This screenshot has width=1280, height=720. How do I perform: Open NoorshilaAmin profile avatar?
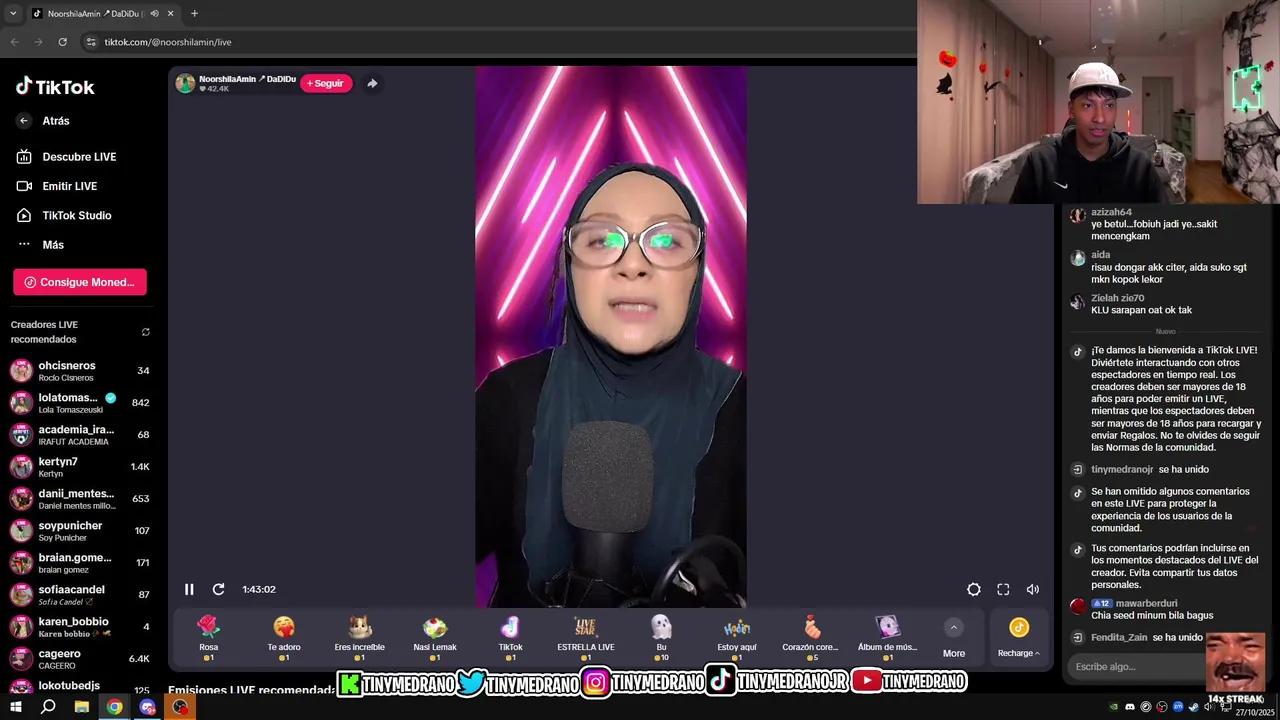pyautogui.click(x=185, y=83)
